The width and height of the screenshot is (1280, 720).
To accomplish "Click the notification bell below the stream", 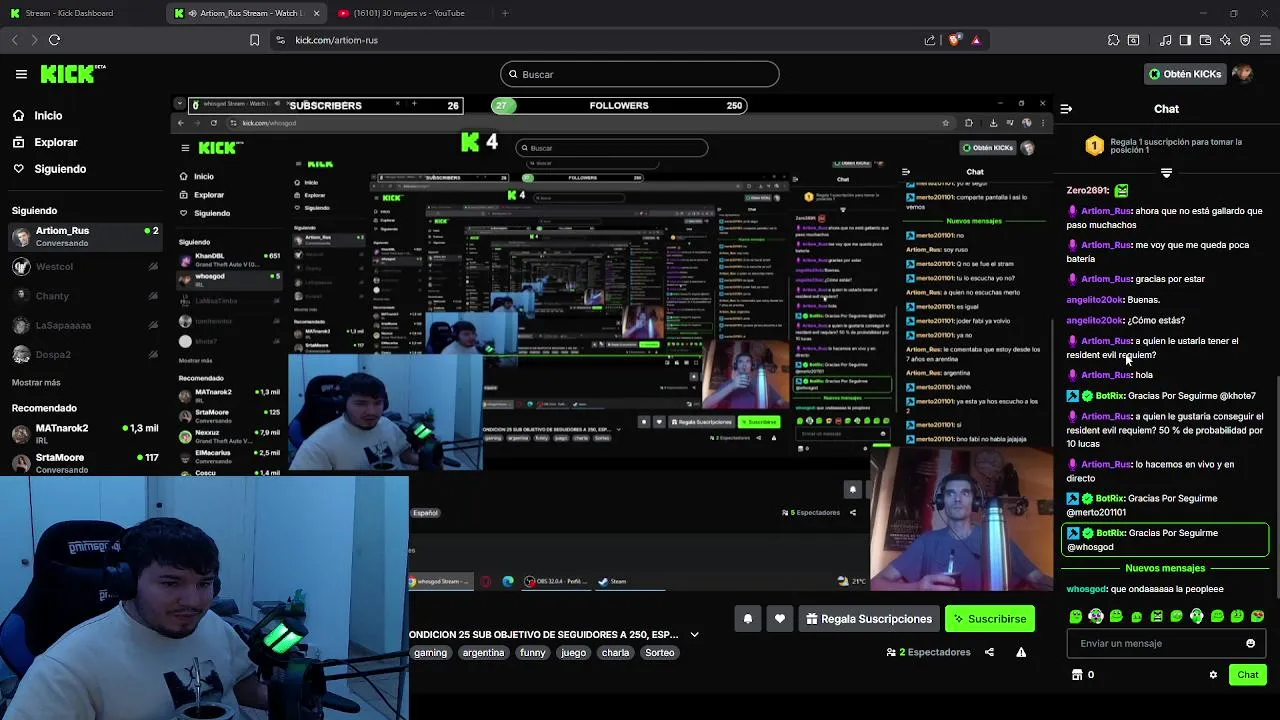I will [x=748, y=619].
